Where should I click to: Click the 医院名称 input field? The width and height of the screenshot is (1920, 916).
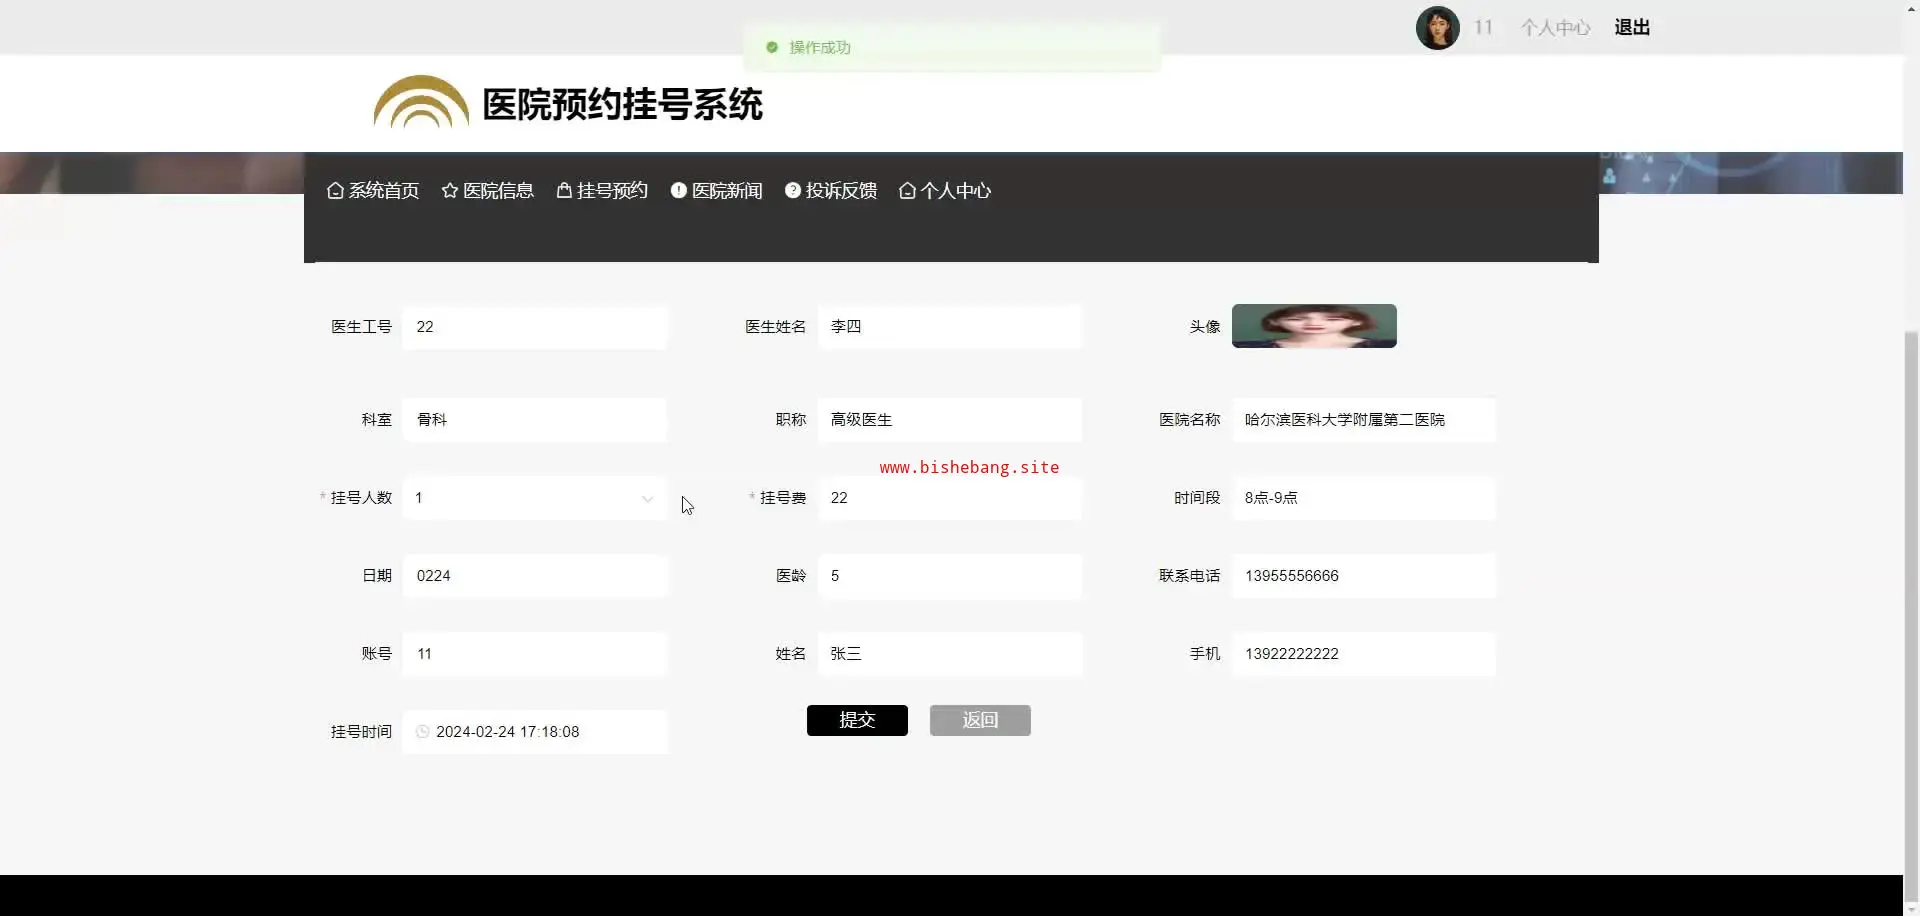click(x=1364, y=420)
